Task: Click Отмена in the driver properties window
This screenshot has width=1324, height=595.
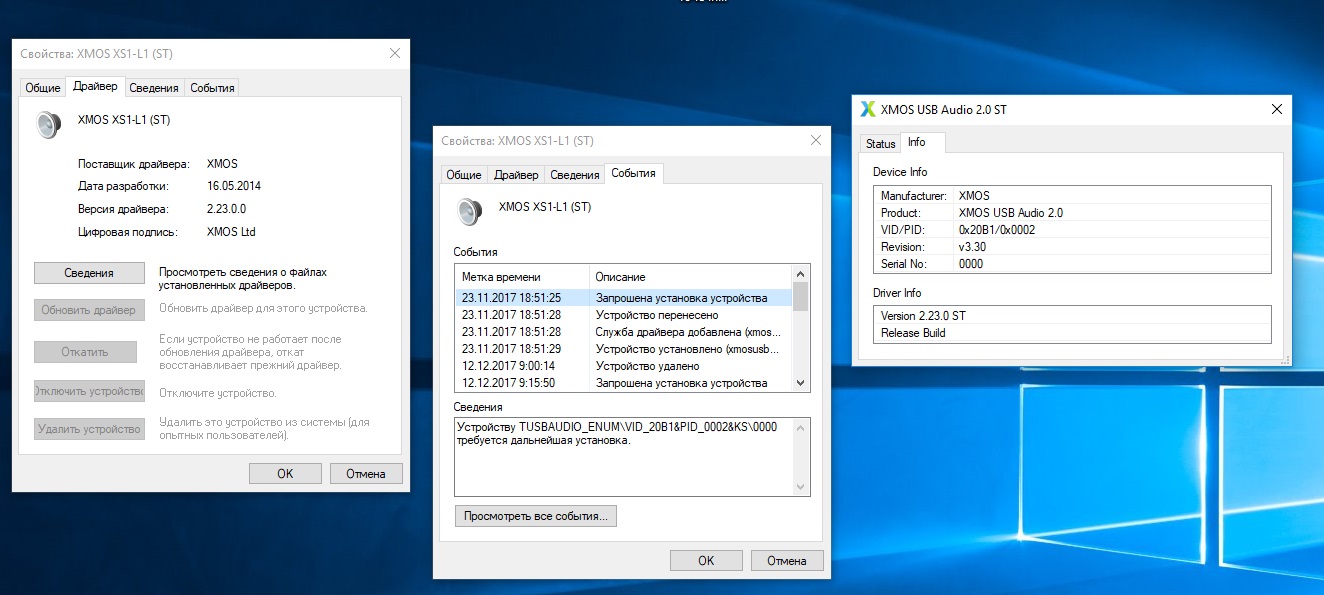Action: pyautogui.click(x=366, y=473)
